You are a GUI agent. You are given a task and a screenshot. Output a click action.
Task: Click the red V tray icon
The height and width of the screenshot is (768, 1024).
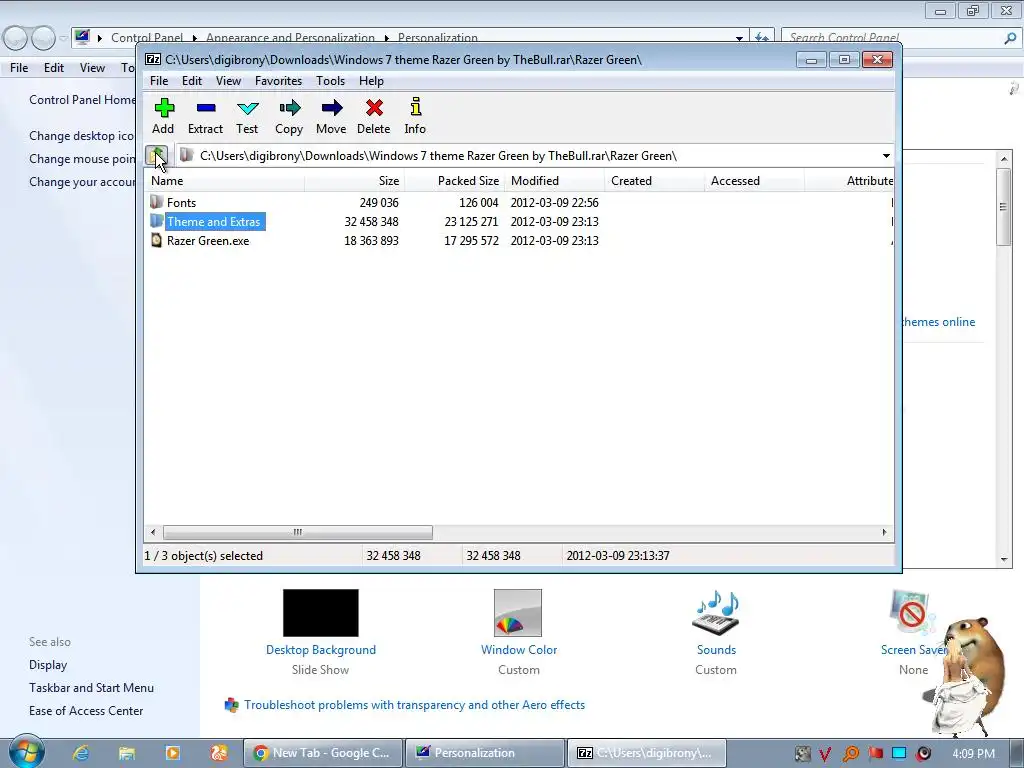pos(825,754)
